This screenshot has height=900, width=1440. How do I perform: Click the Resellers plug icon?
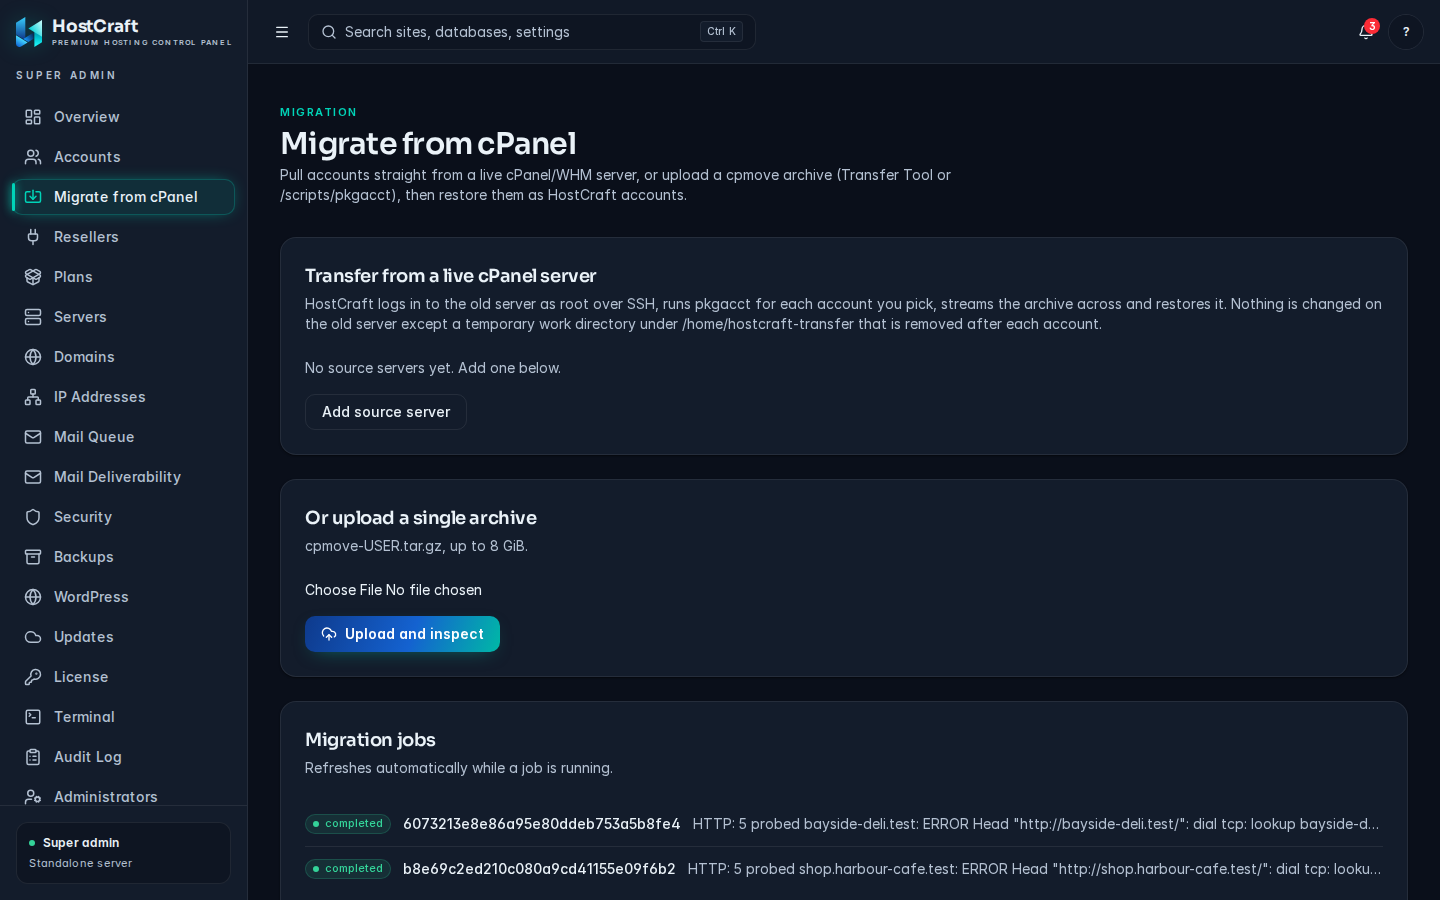[x=33, y=237]
